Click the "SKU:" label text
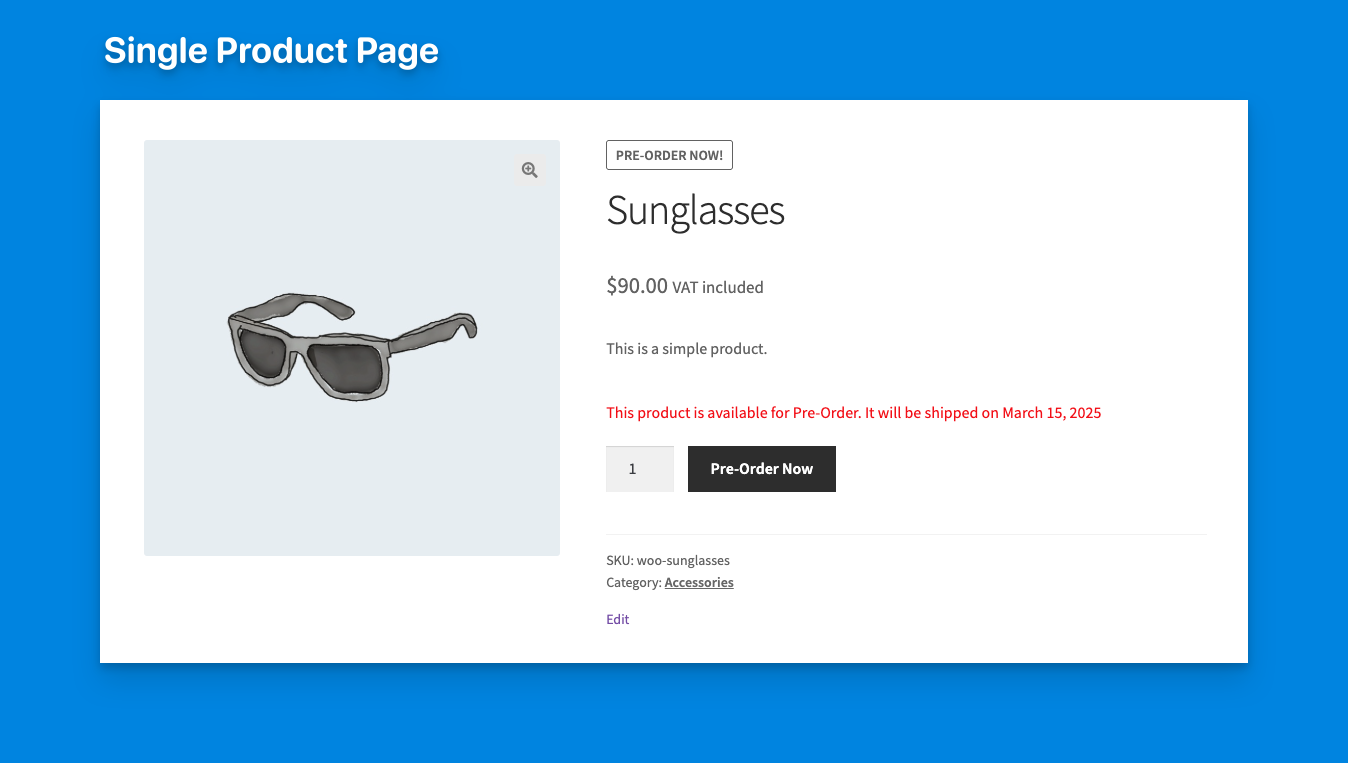Viewport: 1348px width, 763px height. pyautogui.click(x=619, y=561)
